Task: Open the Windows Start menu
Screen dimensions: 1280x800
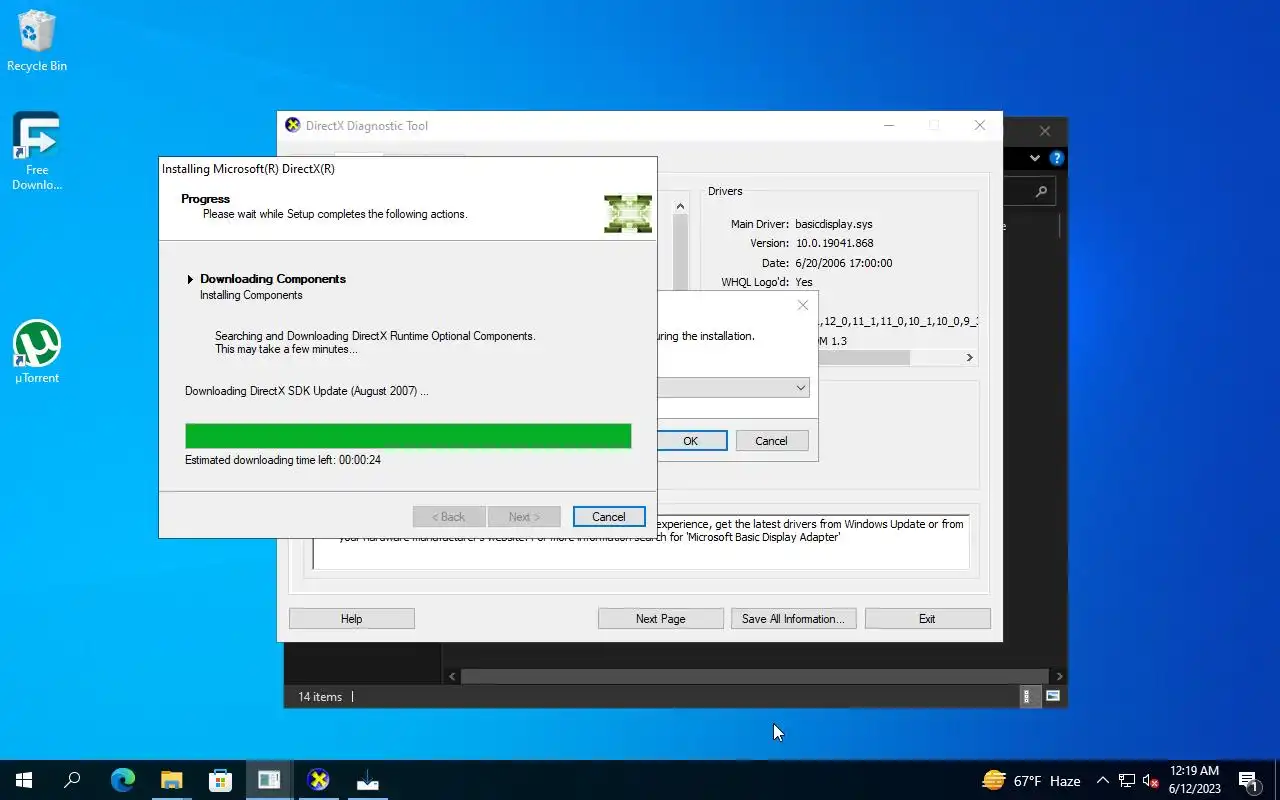Action: pos(24,780)
